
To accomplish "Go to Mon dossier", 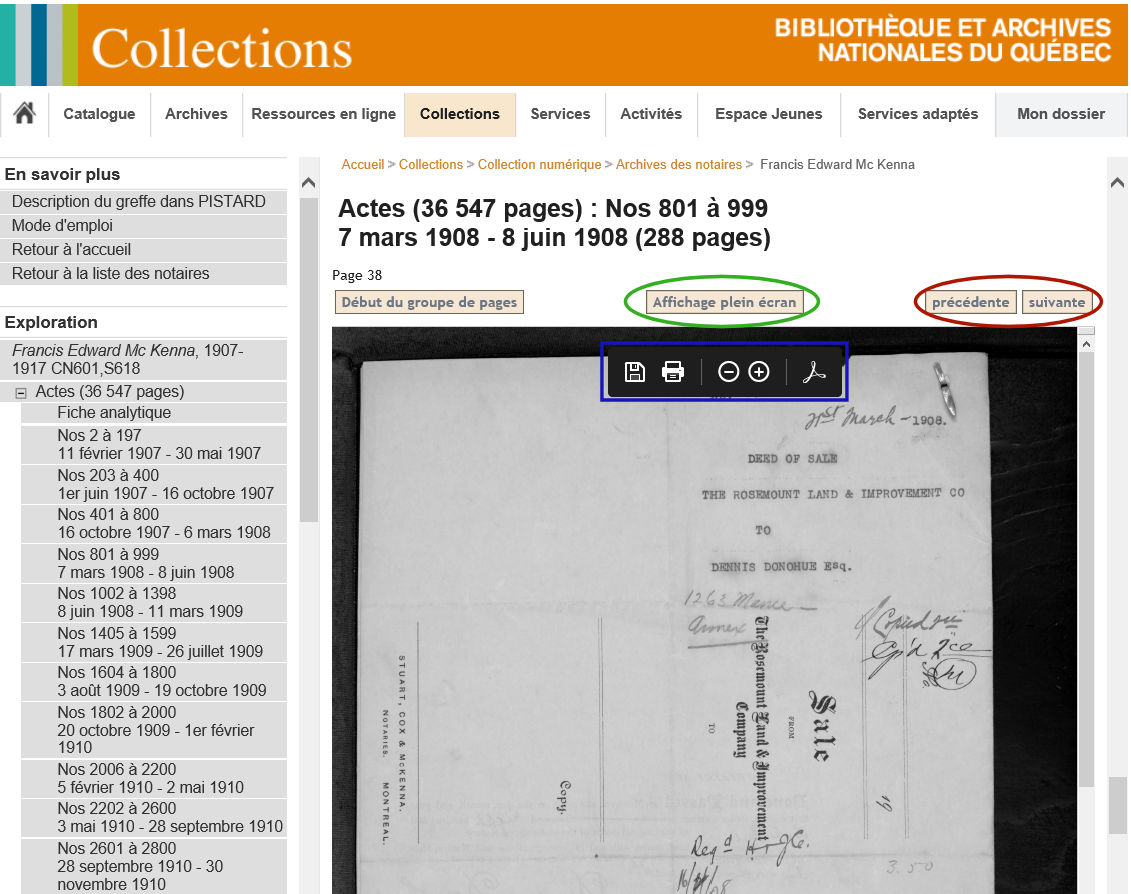I will click(1060, 114).
